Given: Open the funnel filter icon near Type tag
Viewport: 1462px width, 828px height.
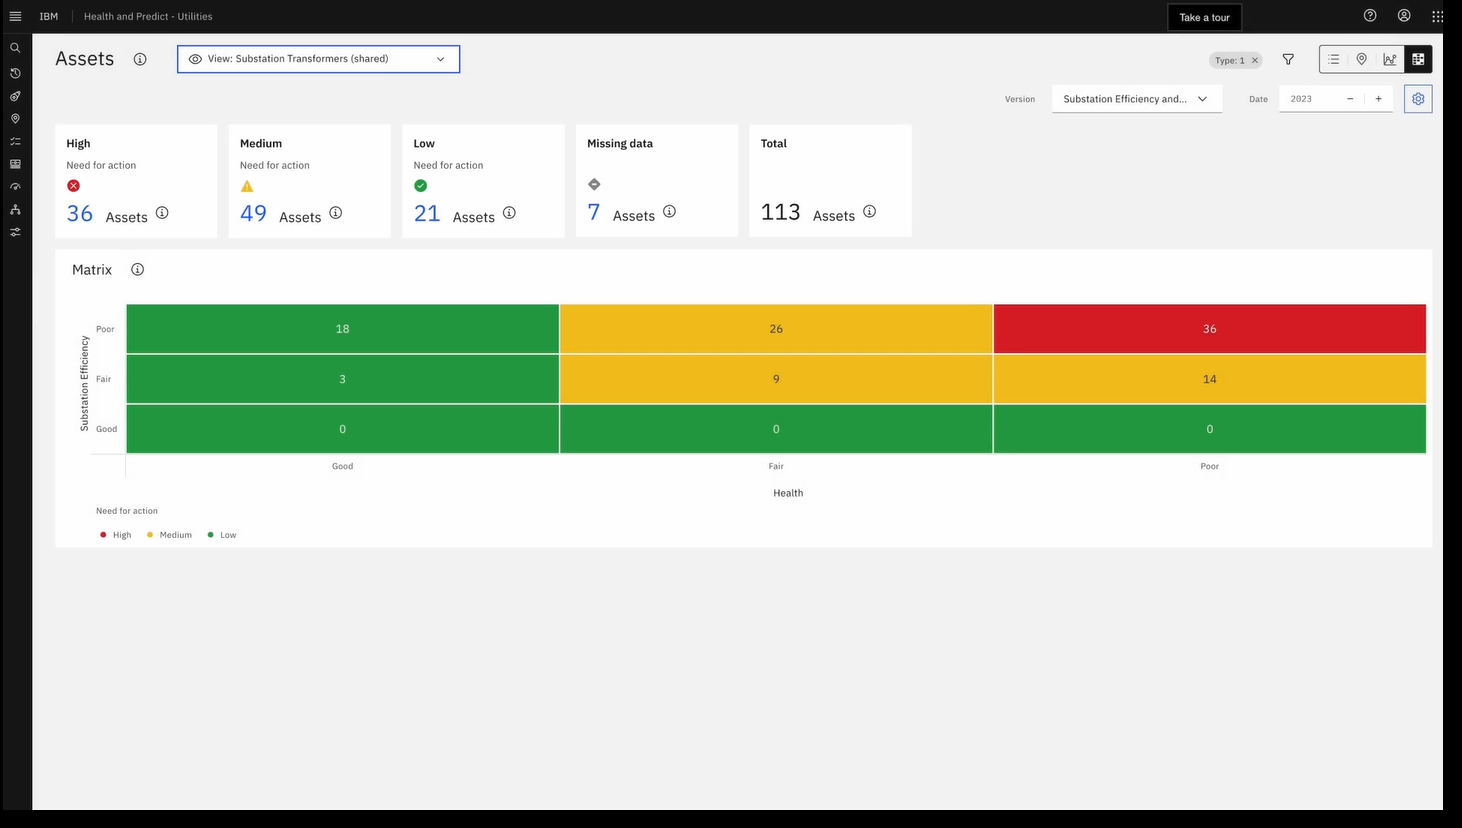Looking at the screenshot, I should 1288,59.
